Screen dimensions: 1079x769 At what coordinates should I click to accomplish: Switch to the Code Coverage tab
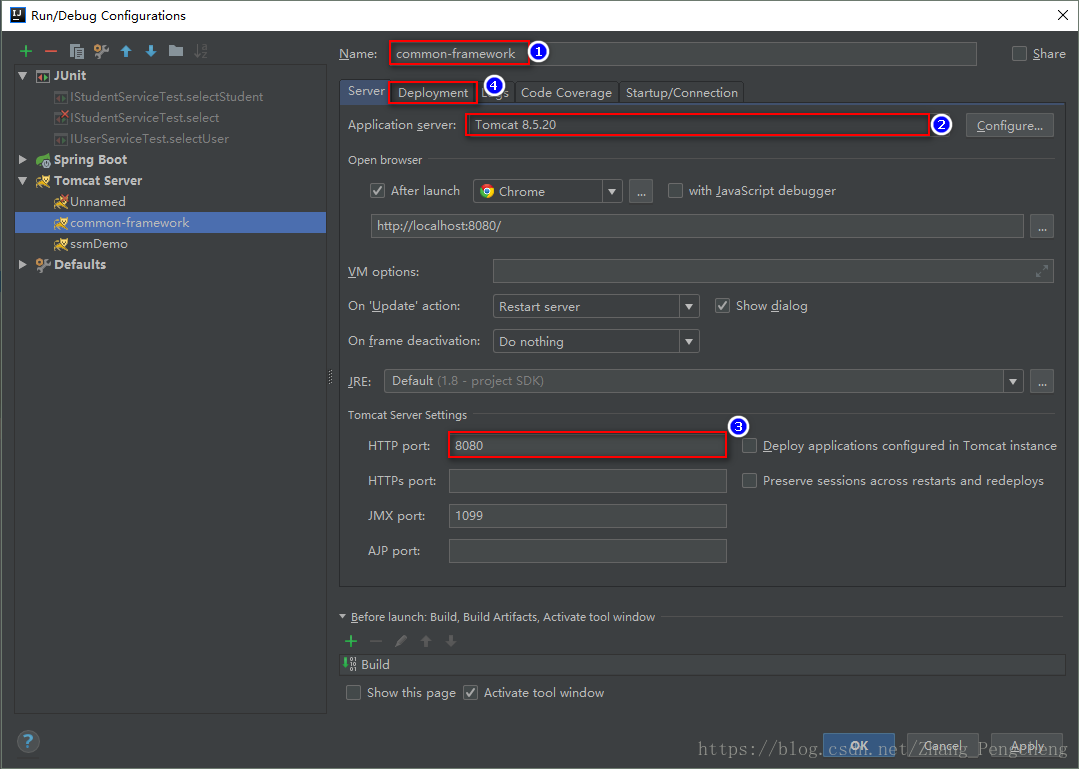[566, 93]
